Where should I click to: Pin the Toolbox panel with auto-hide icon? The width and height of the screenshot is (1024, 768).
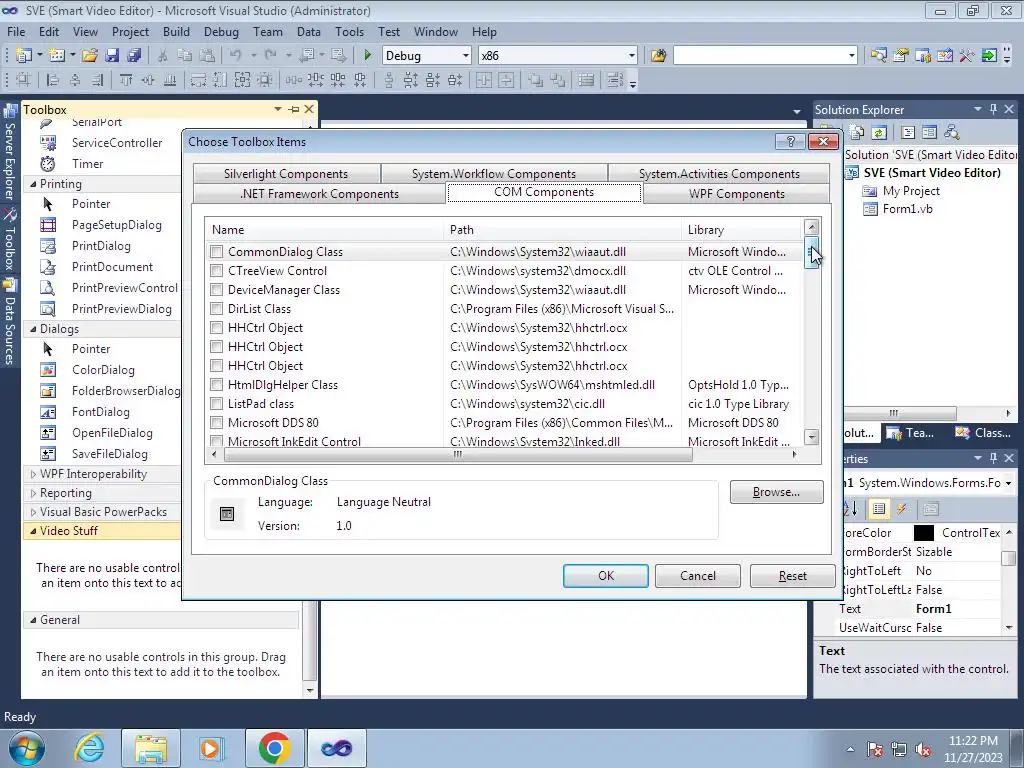[294, 109]
